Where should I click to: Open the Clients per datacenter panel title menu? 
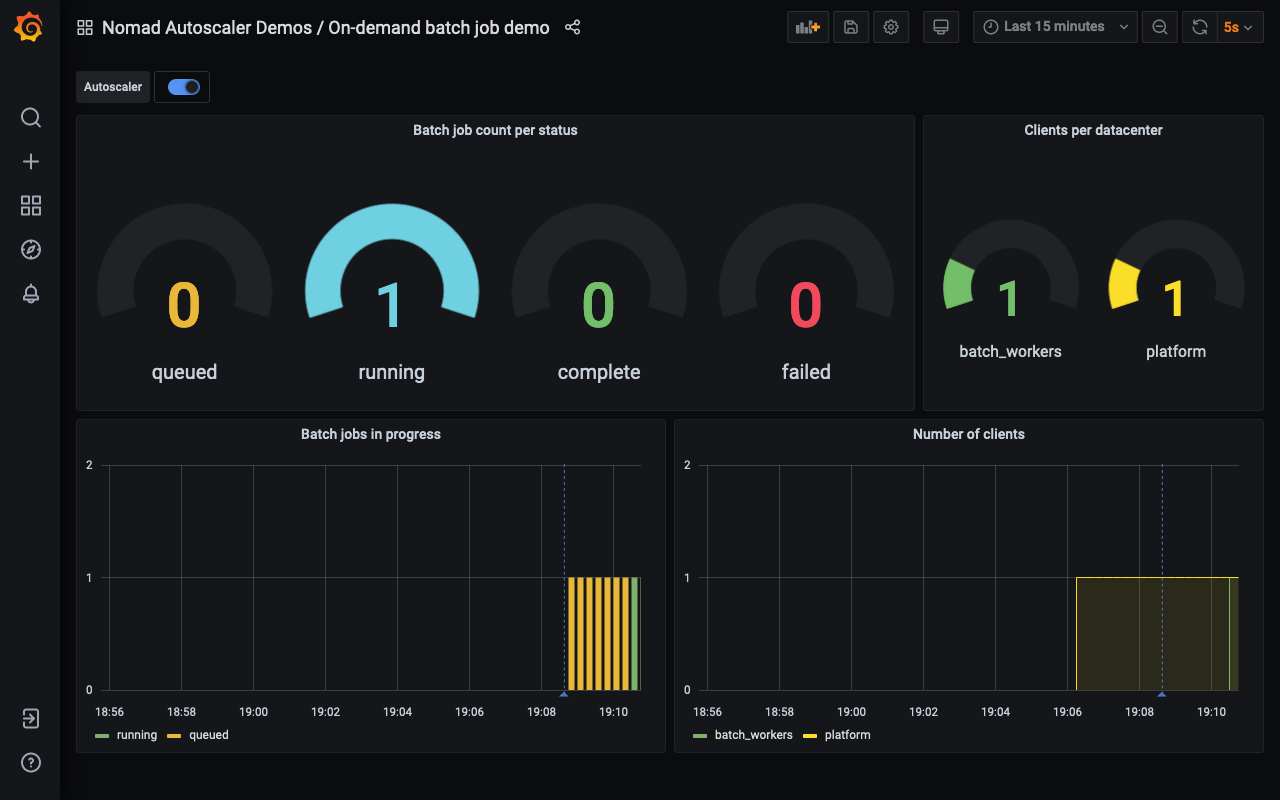(x=1093, y=130)
